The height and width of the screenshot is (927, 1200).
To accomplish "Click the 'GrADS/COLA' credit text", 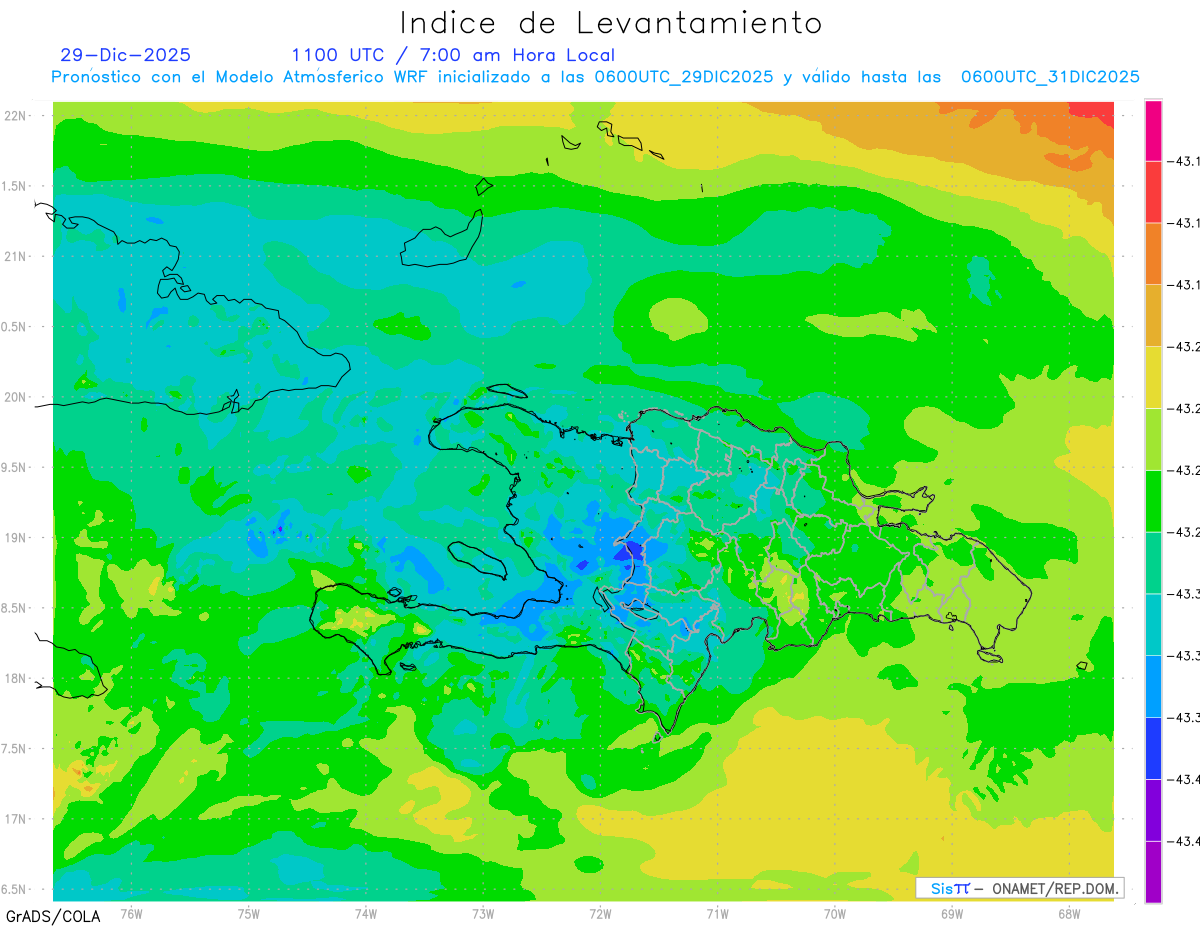I will tap(52, 916).
